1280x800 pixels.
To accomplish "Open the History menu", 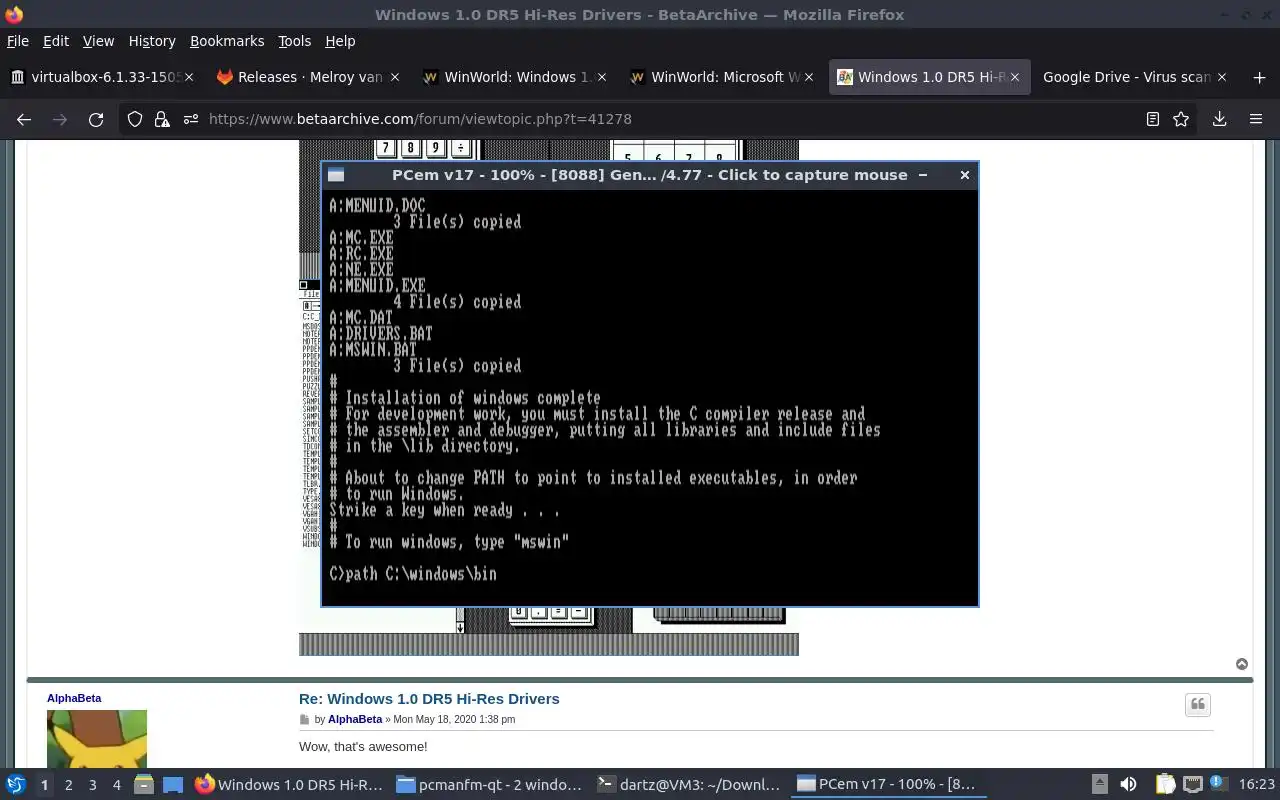I will 152,41.
